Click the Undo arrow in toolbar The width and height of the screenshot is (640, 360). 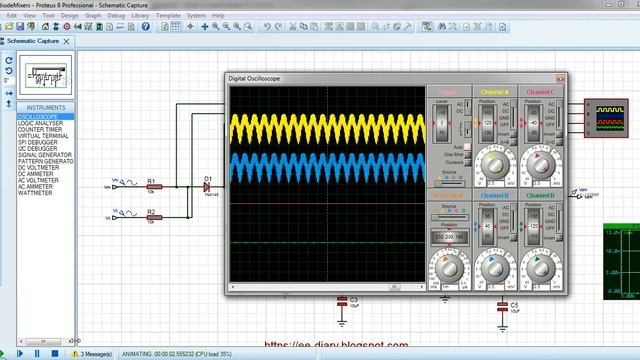(267, 27)
